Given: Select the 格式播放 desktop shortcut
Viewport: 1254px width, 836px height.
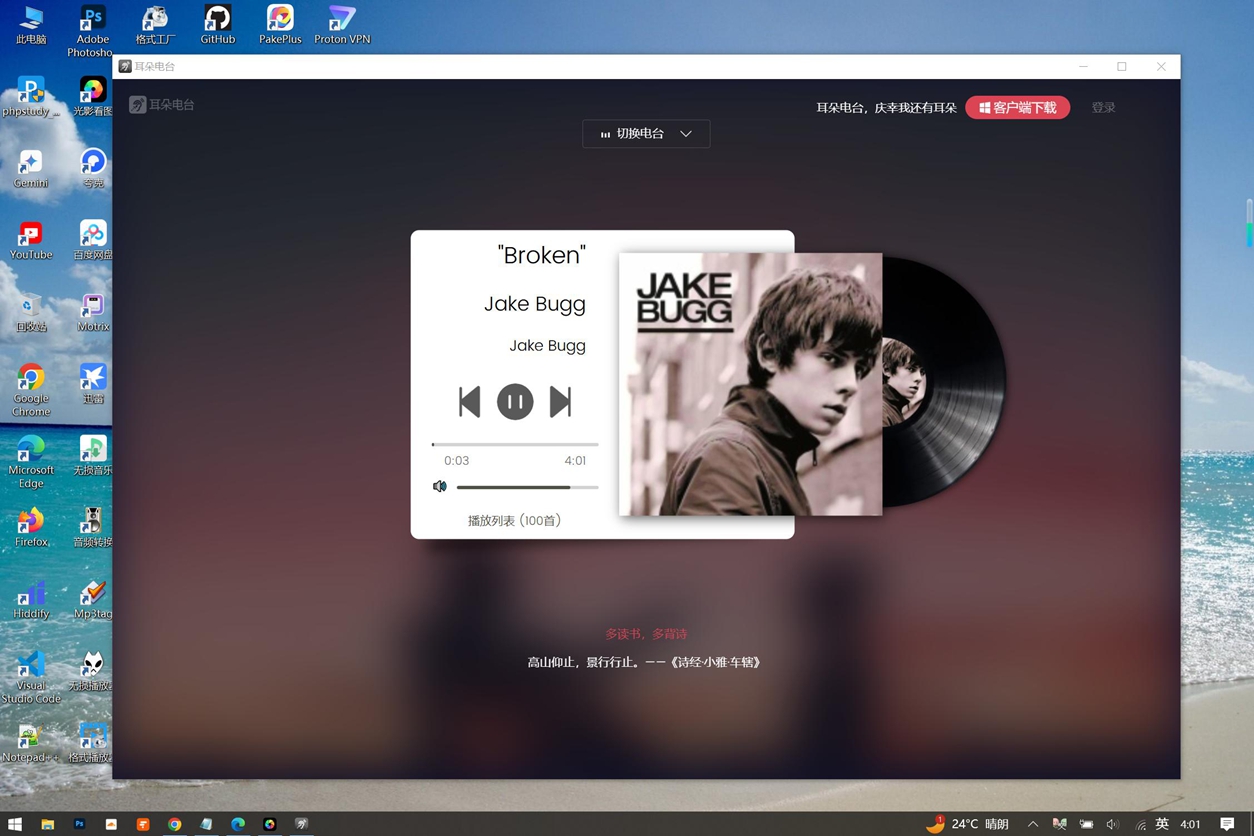Looking at the screenshot, I should (92, 743).
